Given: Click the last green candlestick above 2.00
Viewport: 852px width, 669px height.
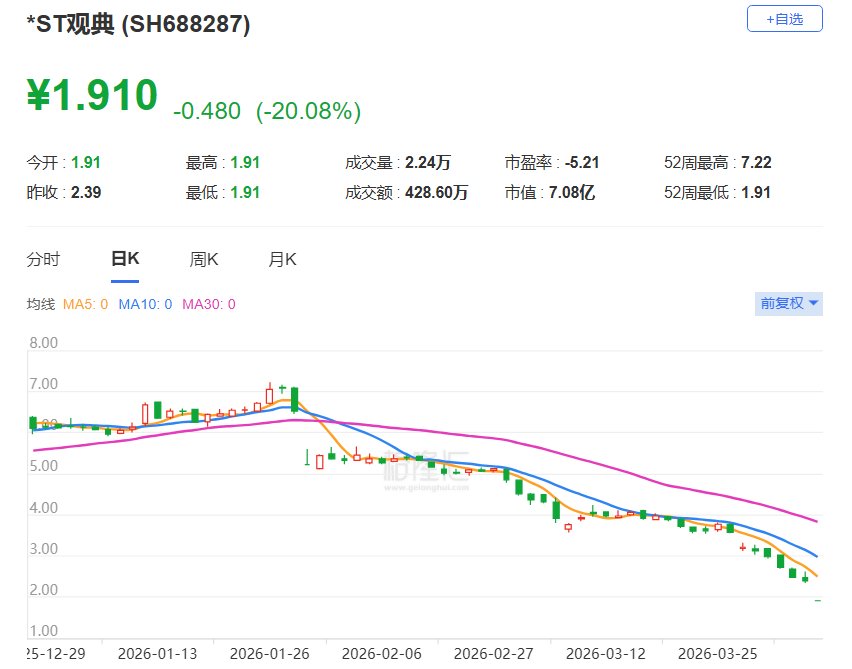Looking at the screenshot, I should pos(805,578).
